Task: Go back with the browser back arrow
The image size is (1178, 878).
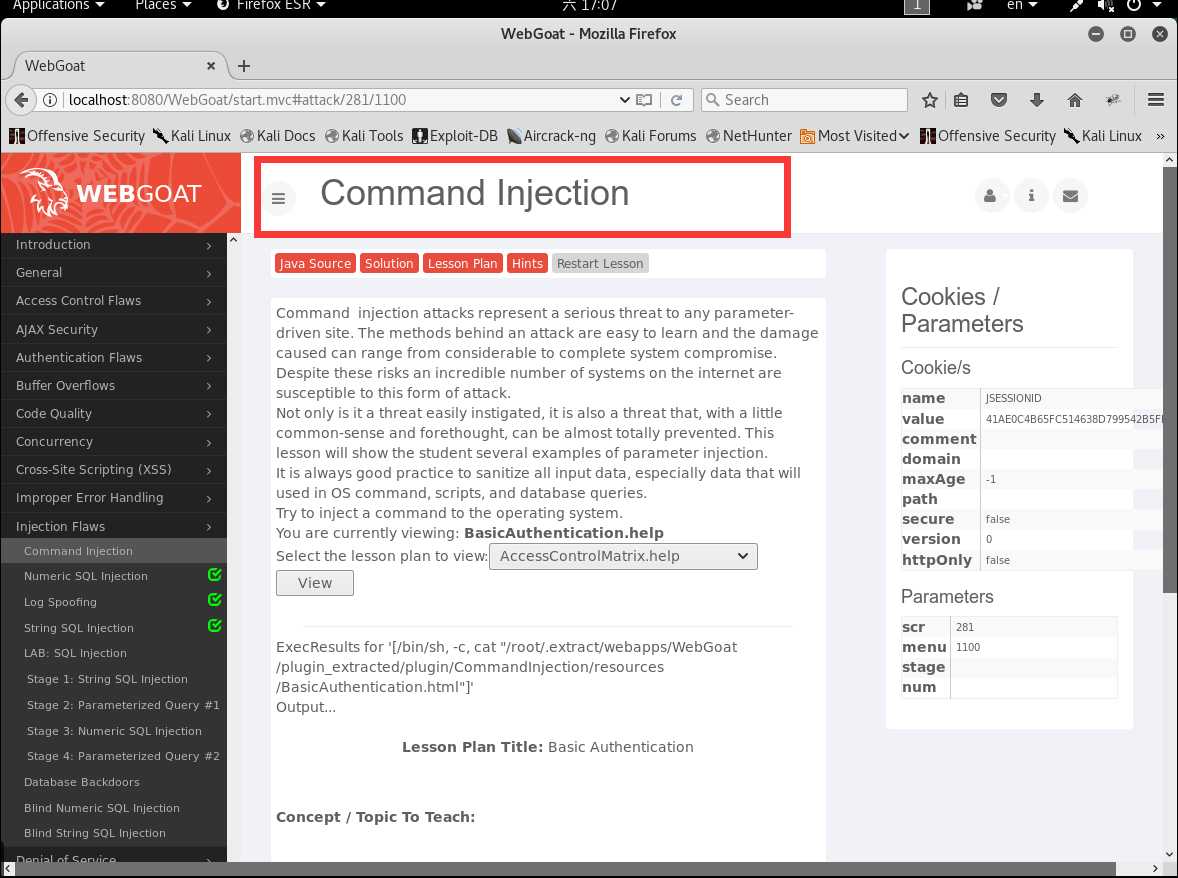Action: click(21, 100)
